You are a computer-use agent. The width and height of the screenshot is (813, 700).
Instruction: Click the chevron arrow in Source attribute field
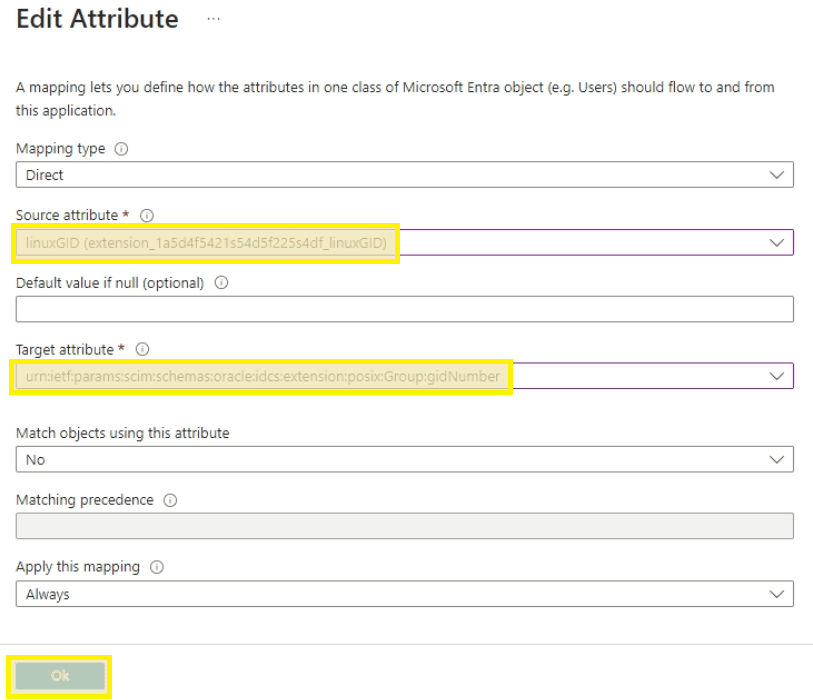pyautogui.click(x=776, y=242)
